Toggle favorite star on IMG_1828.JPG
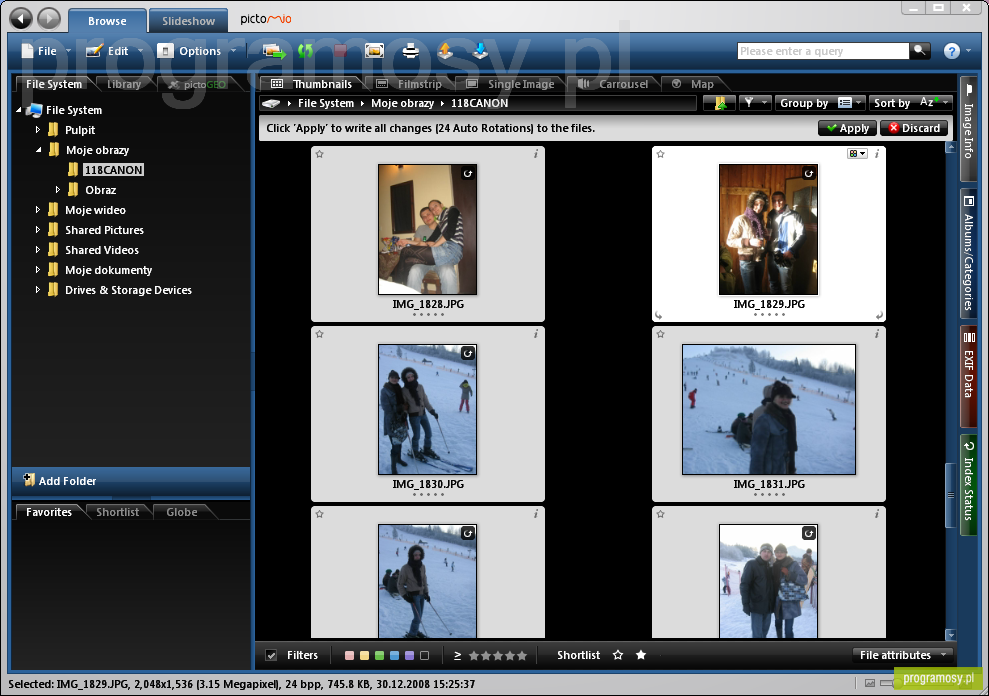 tap(320, 154)
